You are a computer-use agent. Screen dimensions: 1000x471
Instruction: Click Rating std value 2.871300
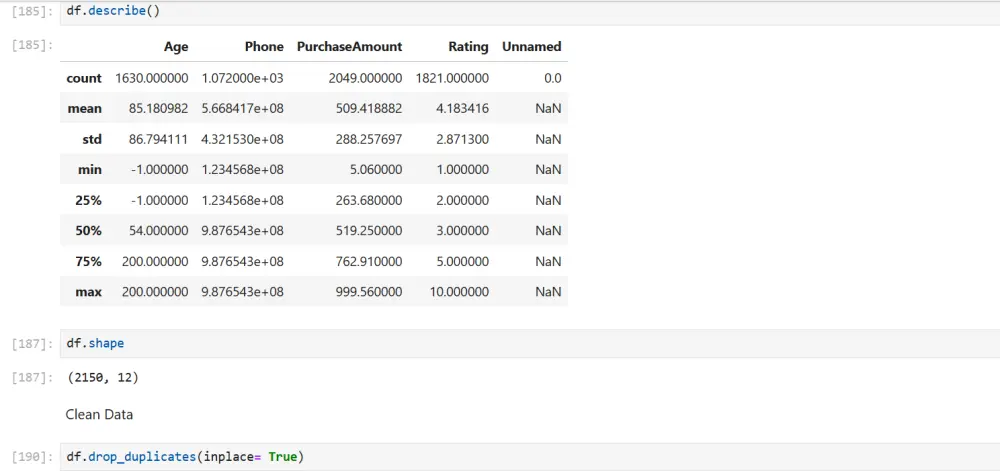click(x=462, y=140)
